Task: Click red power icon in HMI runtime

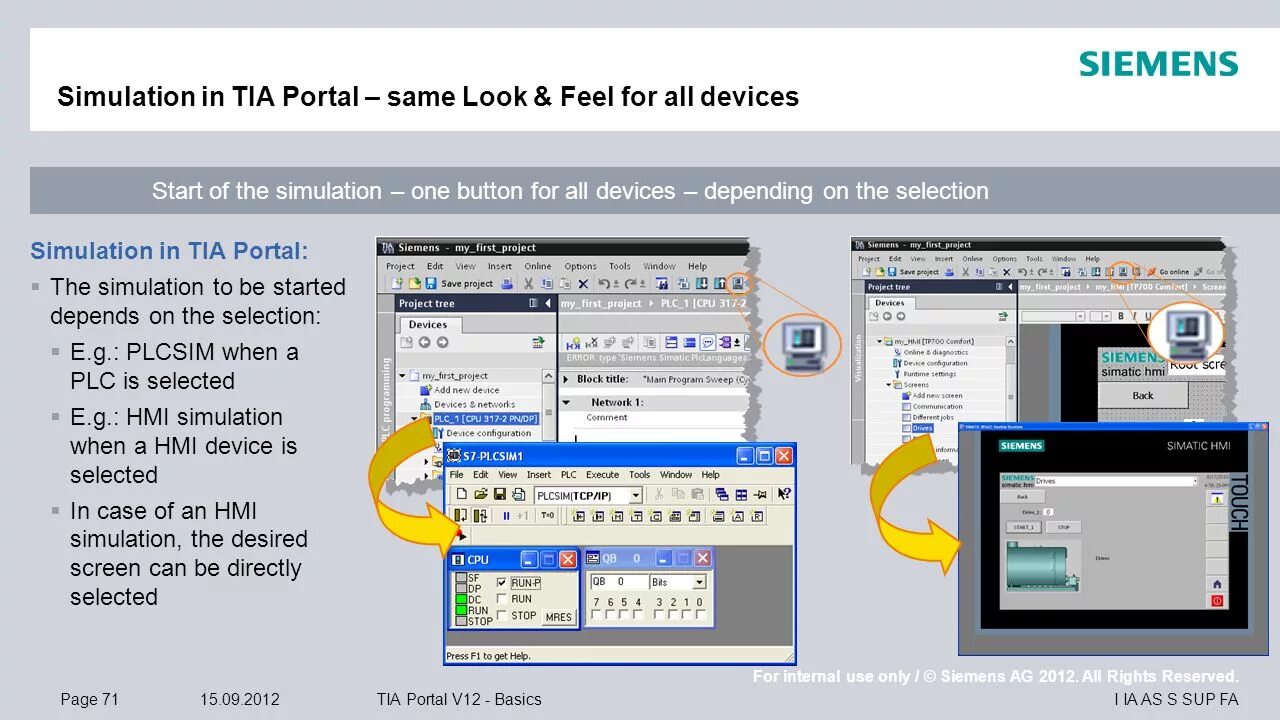Action: (x=1217, y=601)
